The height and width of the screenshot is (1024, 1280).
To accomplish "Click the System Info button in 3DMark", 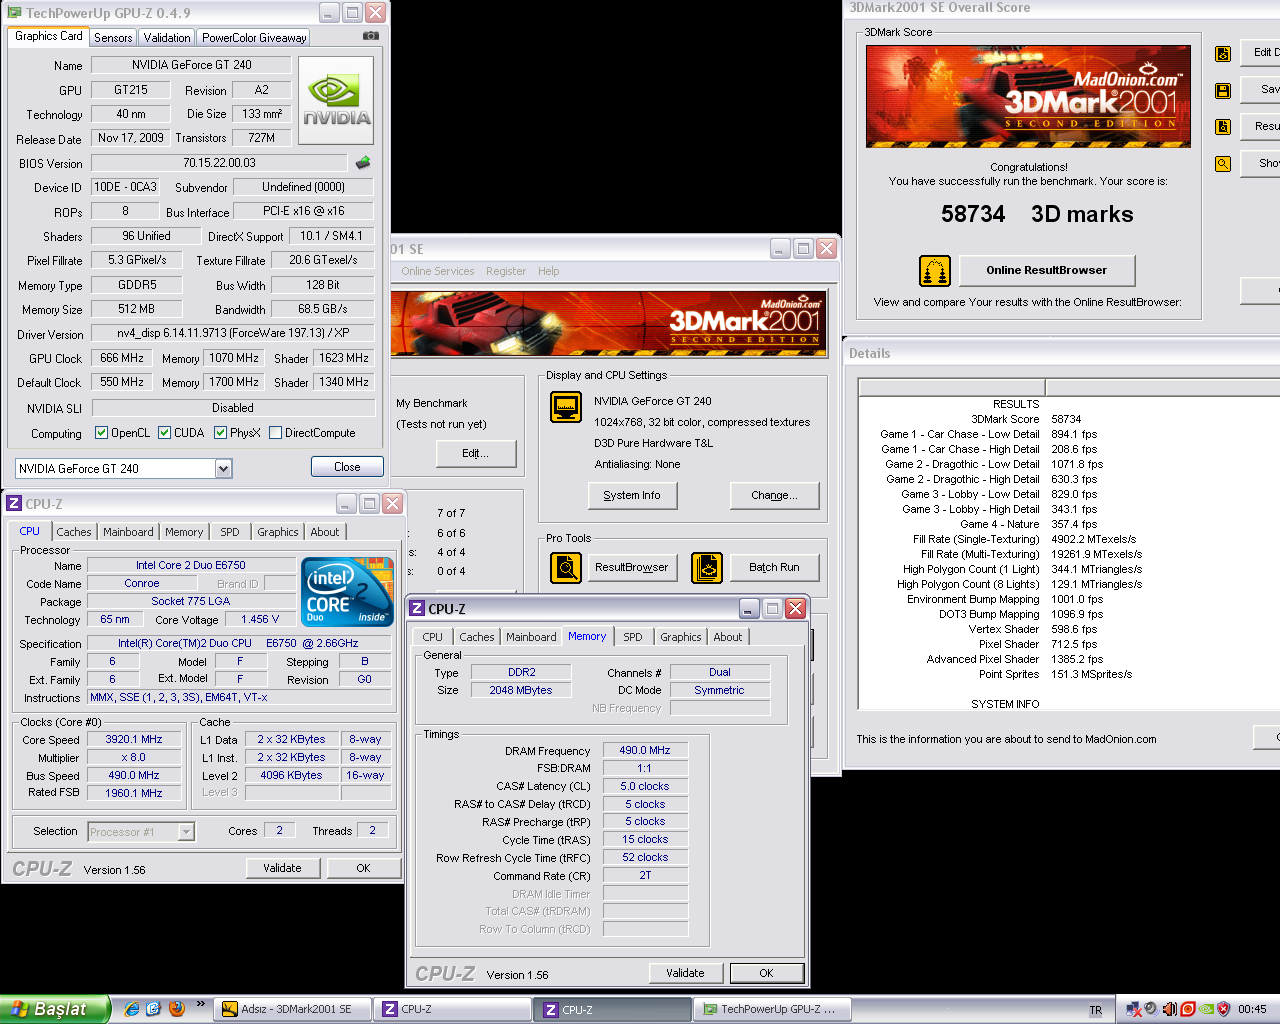I will (x=632, y=495).
